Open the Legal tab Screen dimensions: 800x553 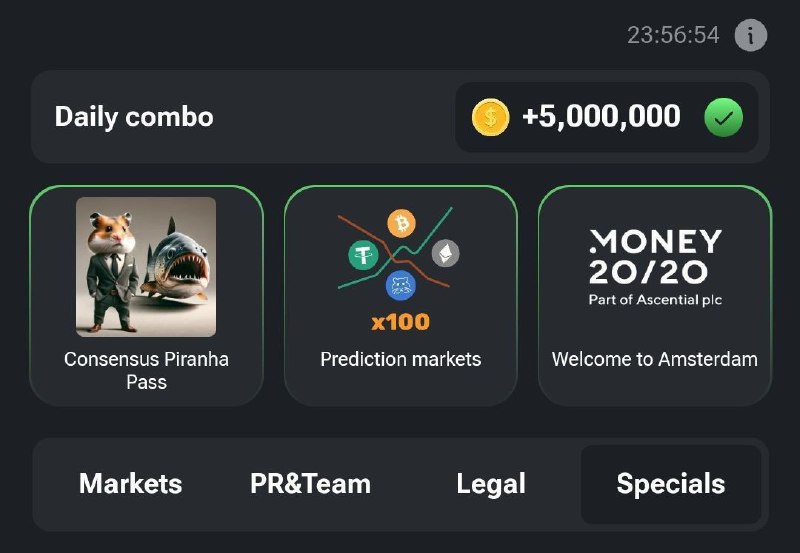[491, 484]
